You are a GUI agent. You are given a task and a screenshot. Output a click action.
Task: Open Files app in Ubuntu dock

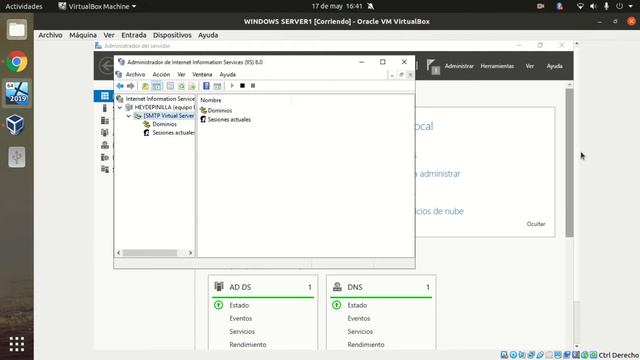[x=17, y=30]
